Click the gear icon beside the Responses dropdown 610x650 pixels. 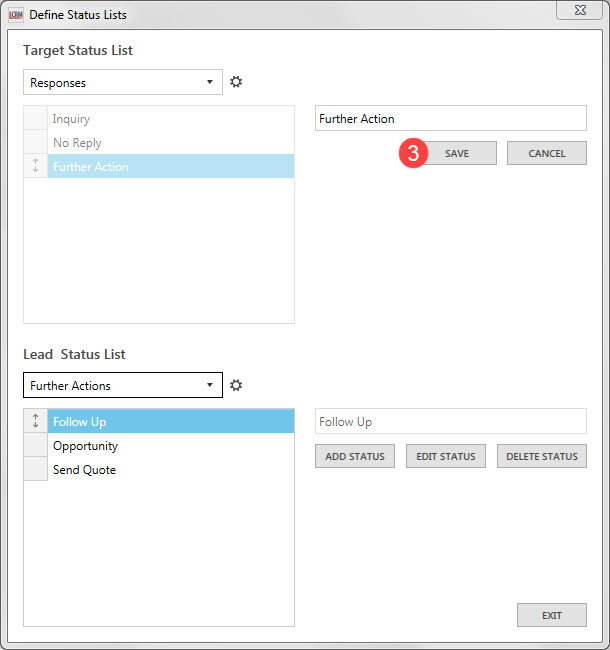coord(237,82)
